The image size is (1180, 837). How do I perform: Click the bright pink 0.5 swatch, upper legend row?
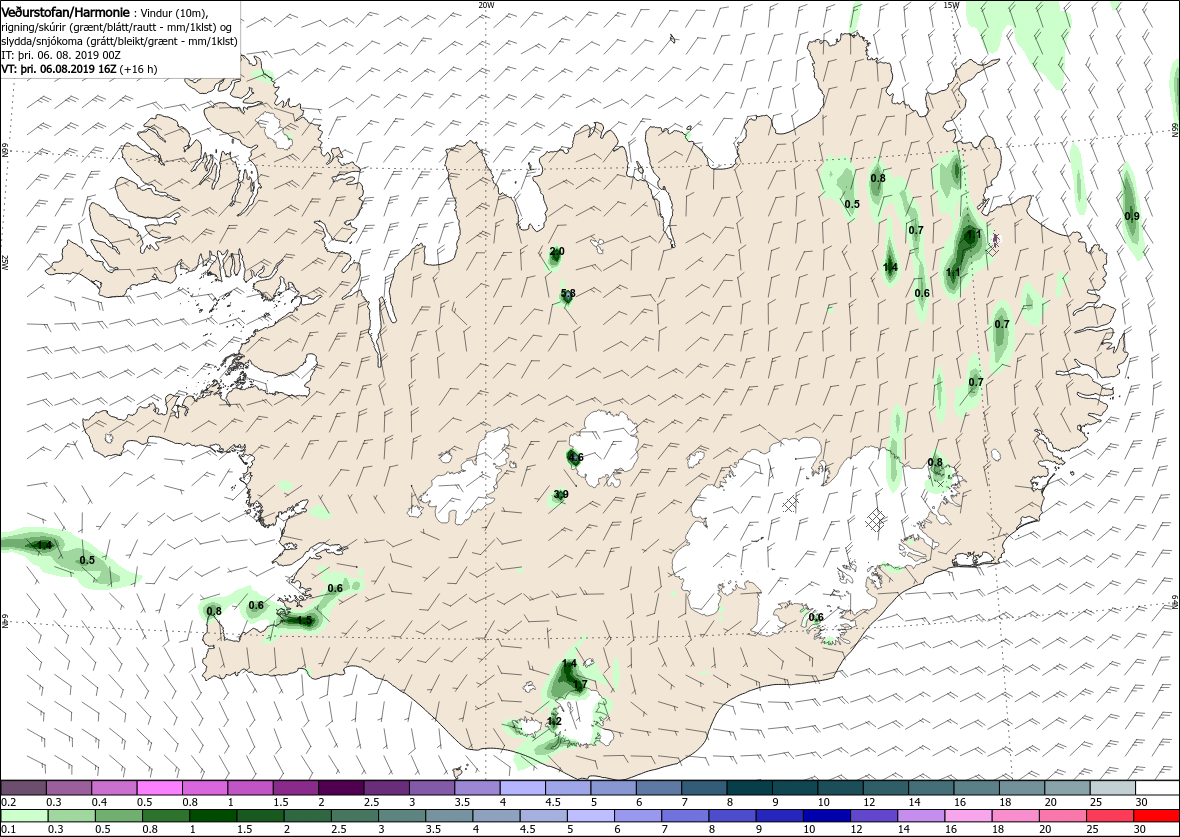(159, 787)
